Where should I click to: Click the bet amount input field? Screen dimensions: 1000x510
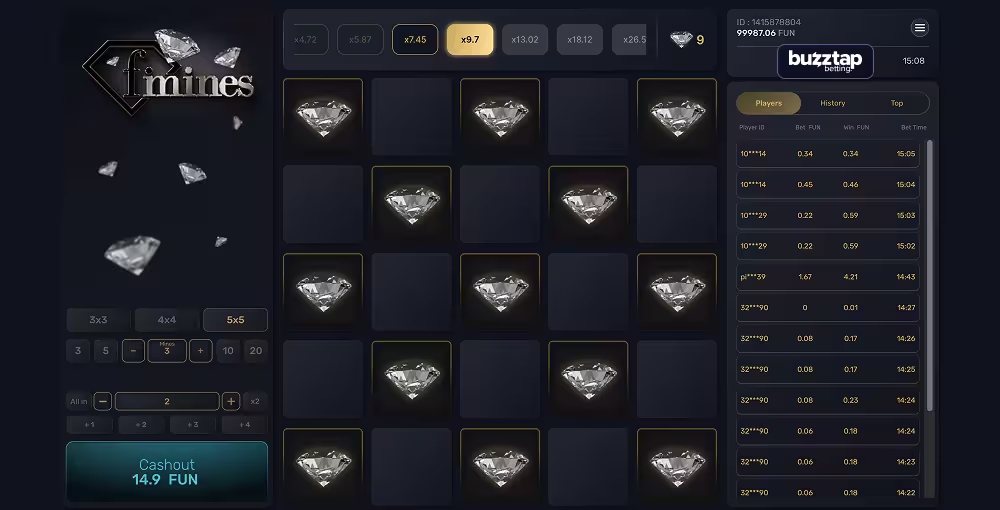point(167,401)
